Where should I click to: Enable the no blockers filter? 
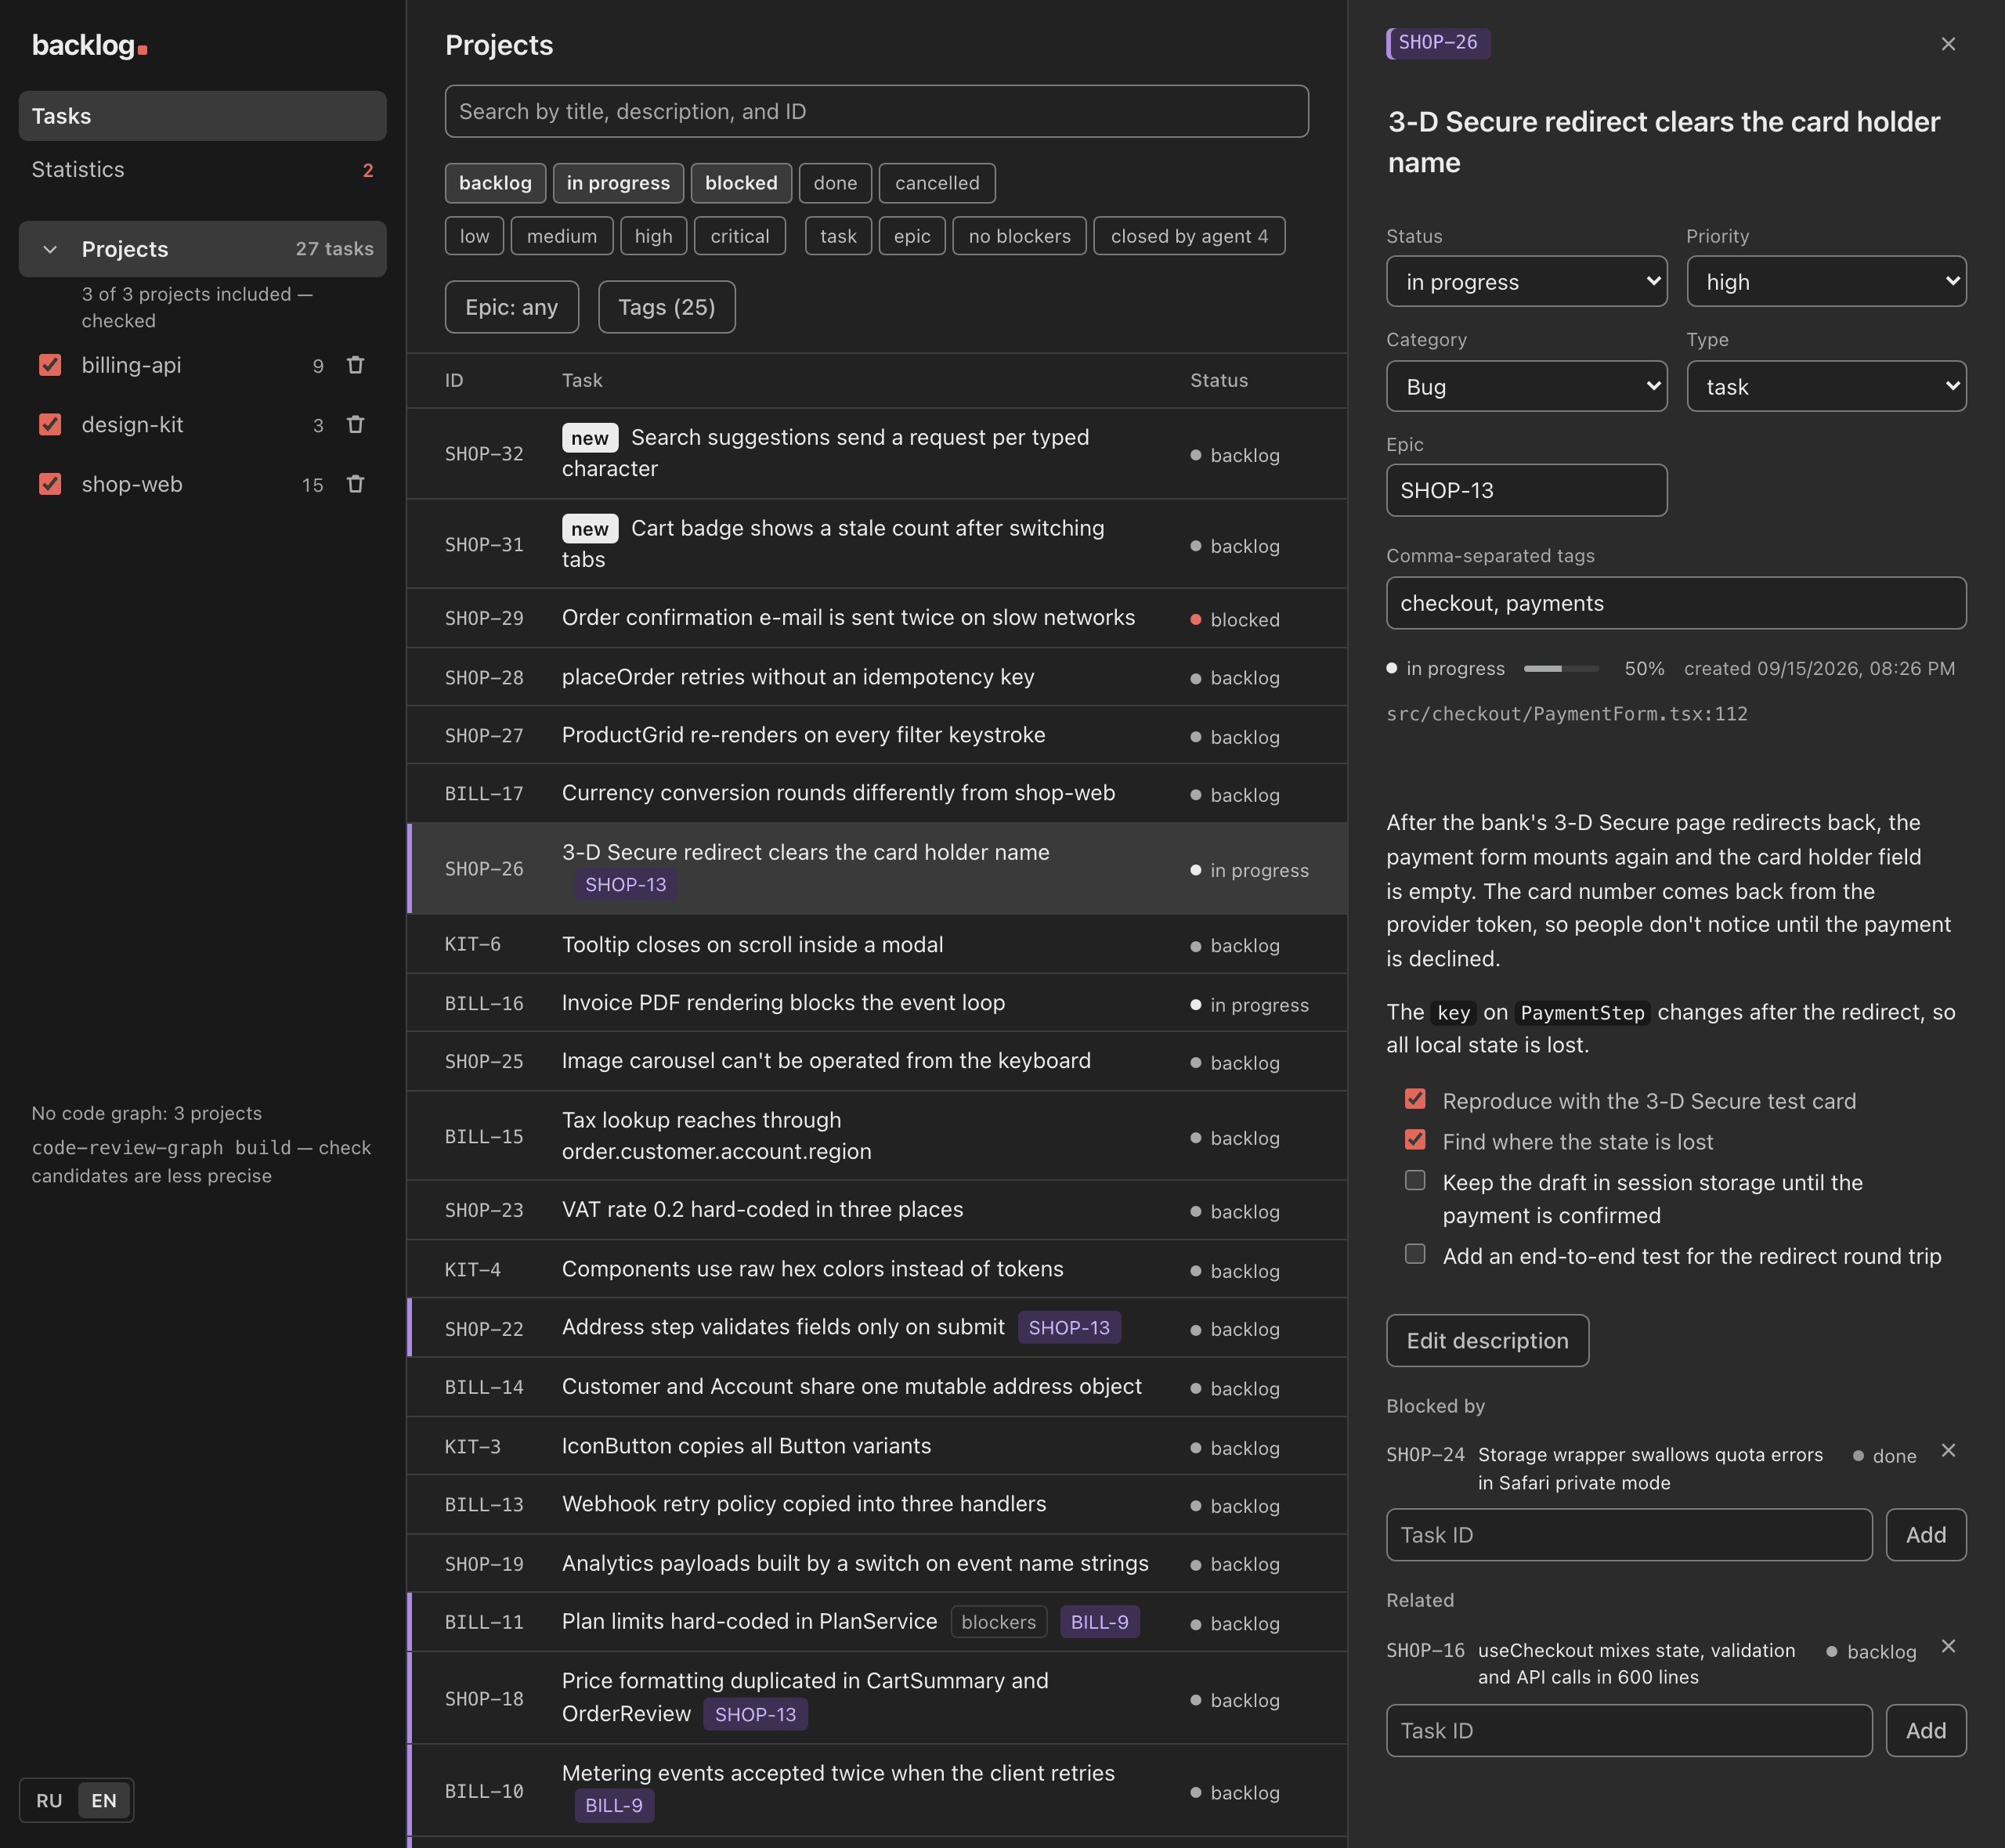[1019, 236]
